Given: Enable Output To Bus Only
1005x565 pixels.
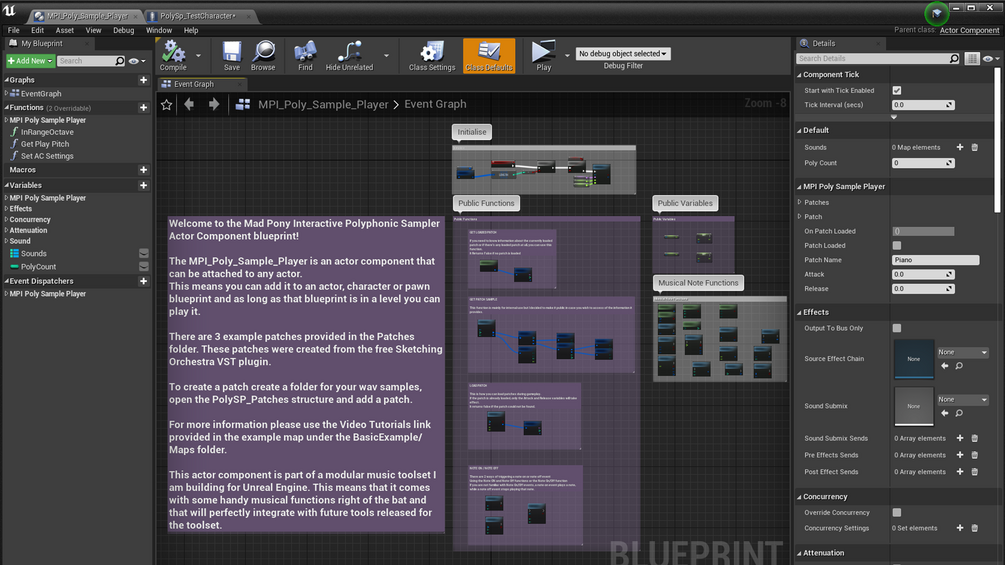Looking at the screenshot, I should click(897, 328).
